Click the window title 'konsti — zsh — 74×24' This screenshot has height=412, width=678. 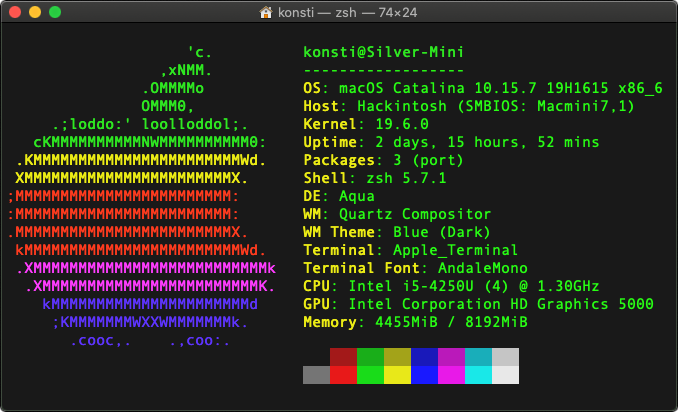[347, 13]
